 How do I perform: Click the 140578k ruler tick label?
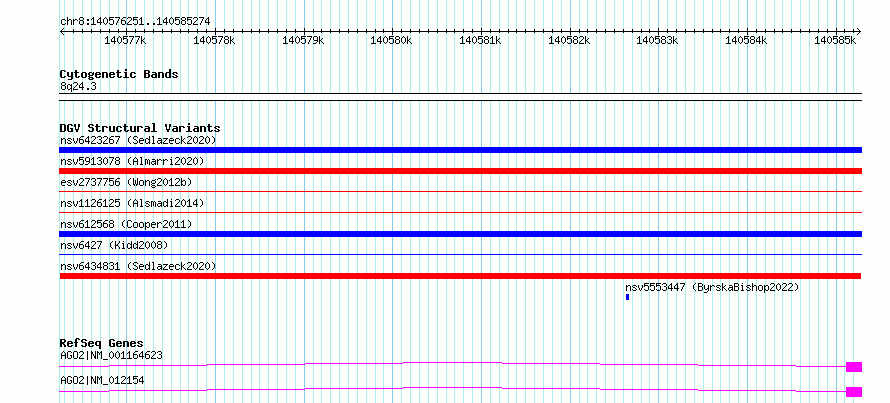click(214, 41)
